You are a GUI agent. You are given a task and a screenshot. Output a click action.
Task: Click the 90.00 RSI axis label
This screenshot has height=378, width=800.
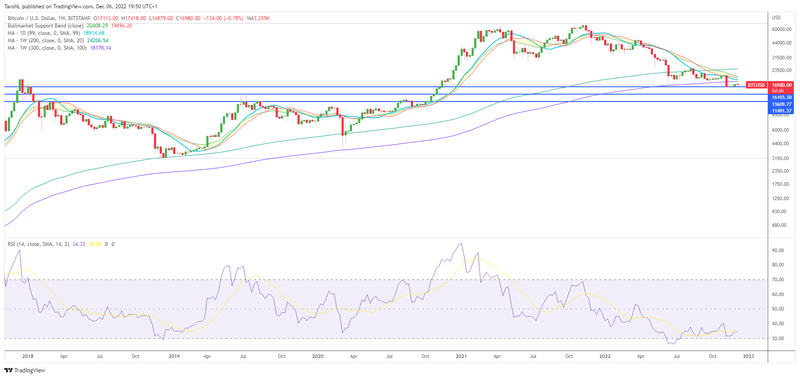coord(779,250)
